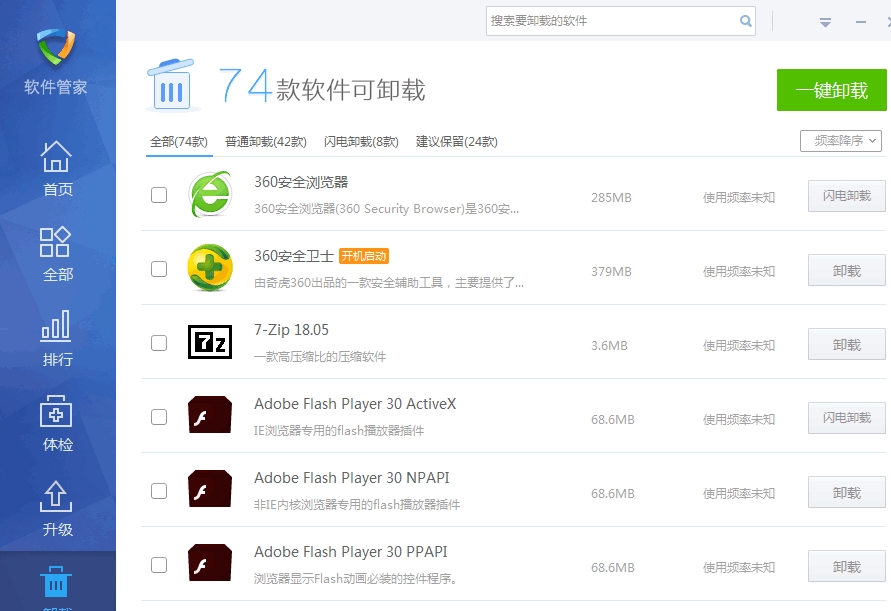Image resolution: width=891 pixels, height=611 pixels.
Task: Switch to the 全部(74款) tab
Action: pyautogui.click(x=179, y=142)
